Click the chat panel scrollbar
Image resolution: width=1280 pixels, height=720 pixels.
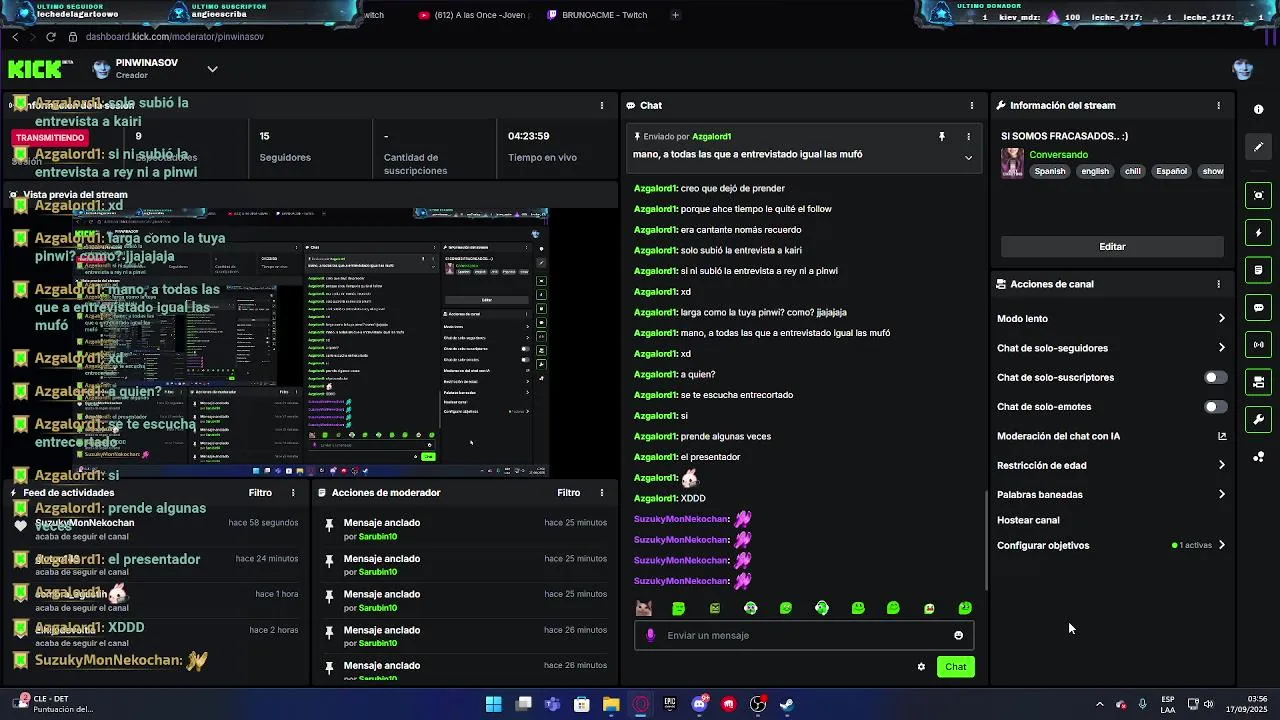pyautogui.click(x=987, y=540)
